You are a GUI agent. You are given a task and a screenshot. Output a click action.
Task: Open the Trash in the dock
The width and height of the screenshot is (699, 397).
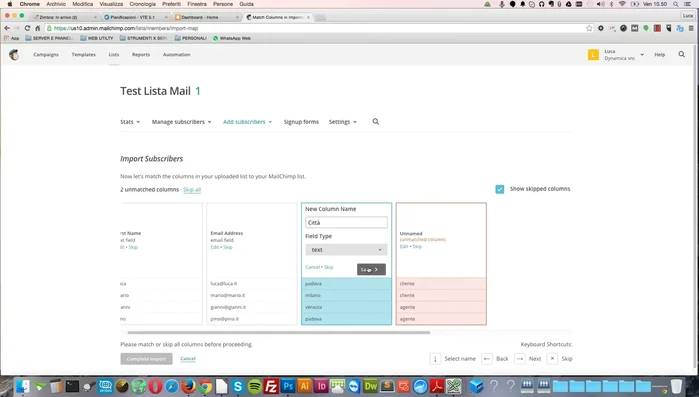[676, 386]
